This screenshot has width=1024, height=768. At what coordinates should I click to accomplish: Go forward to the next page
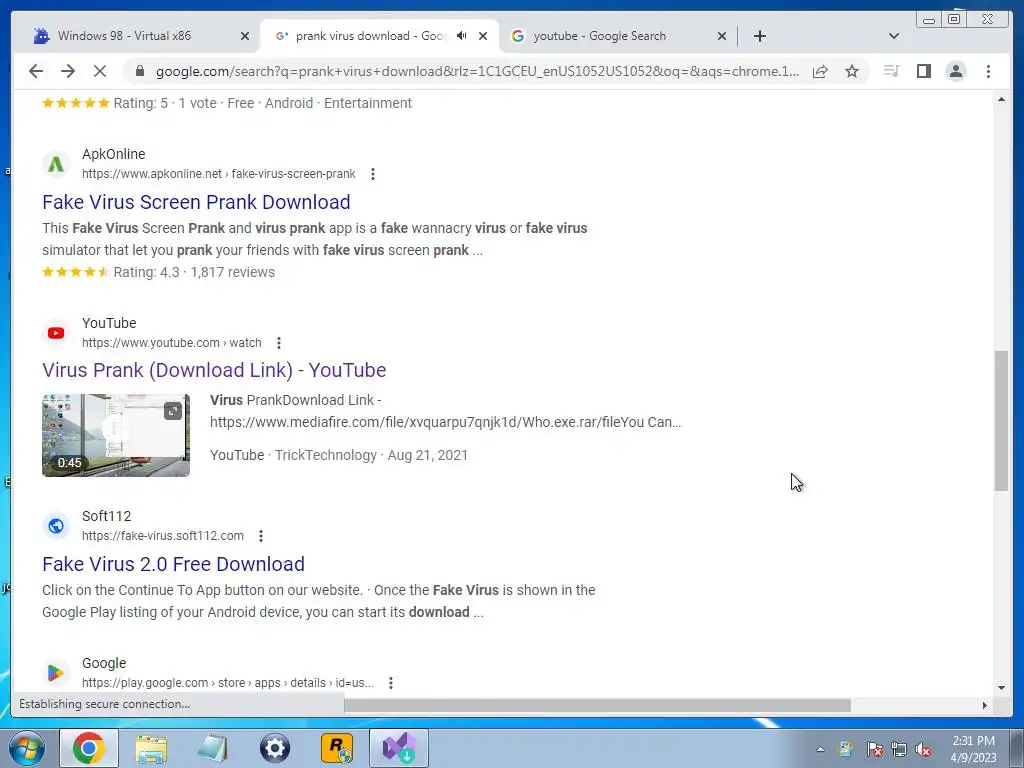pyautogui.click(x=68, y=71)
